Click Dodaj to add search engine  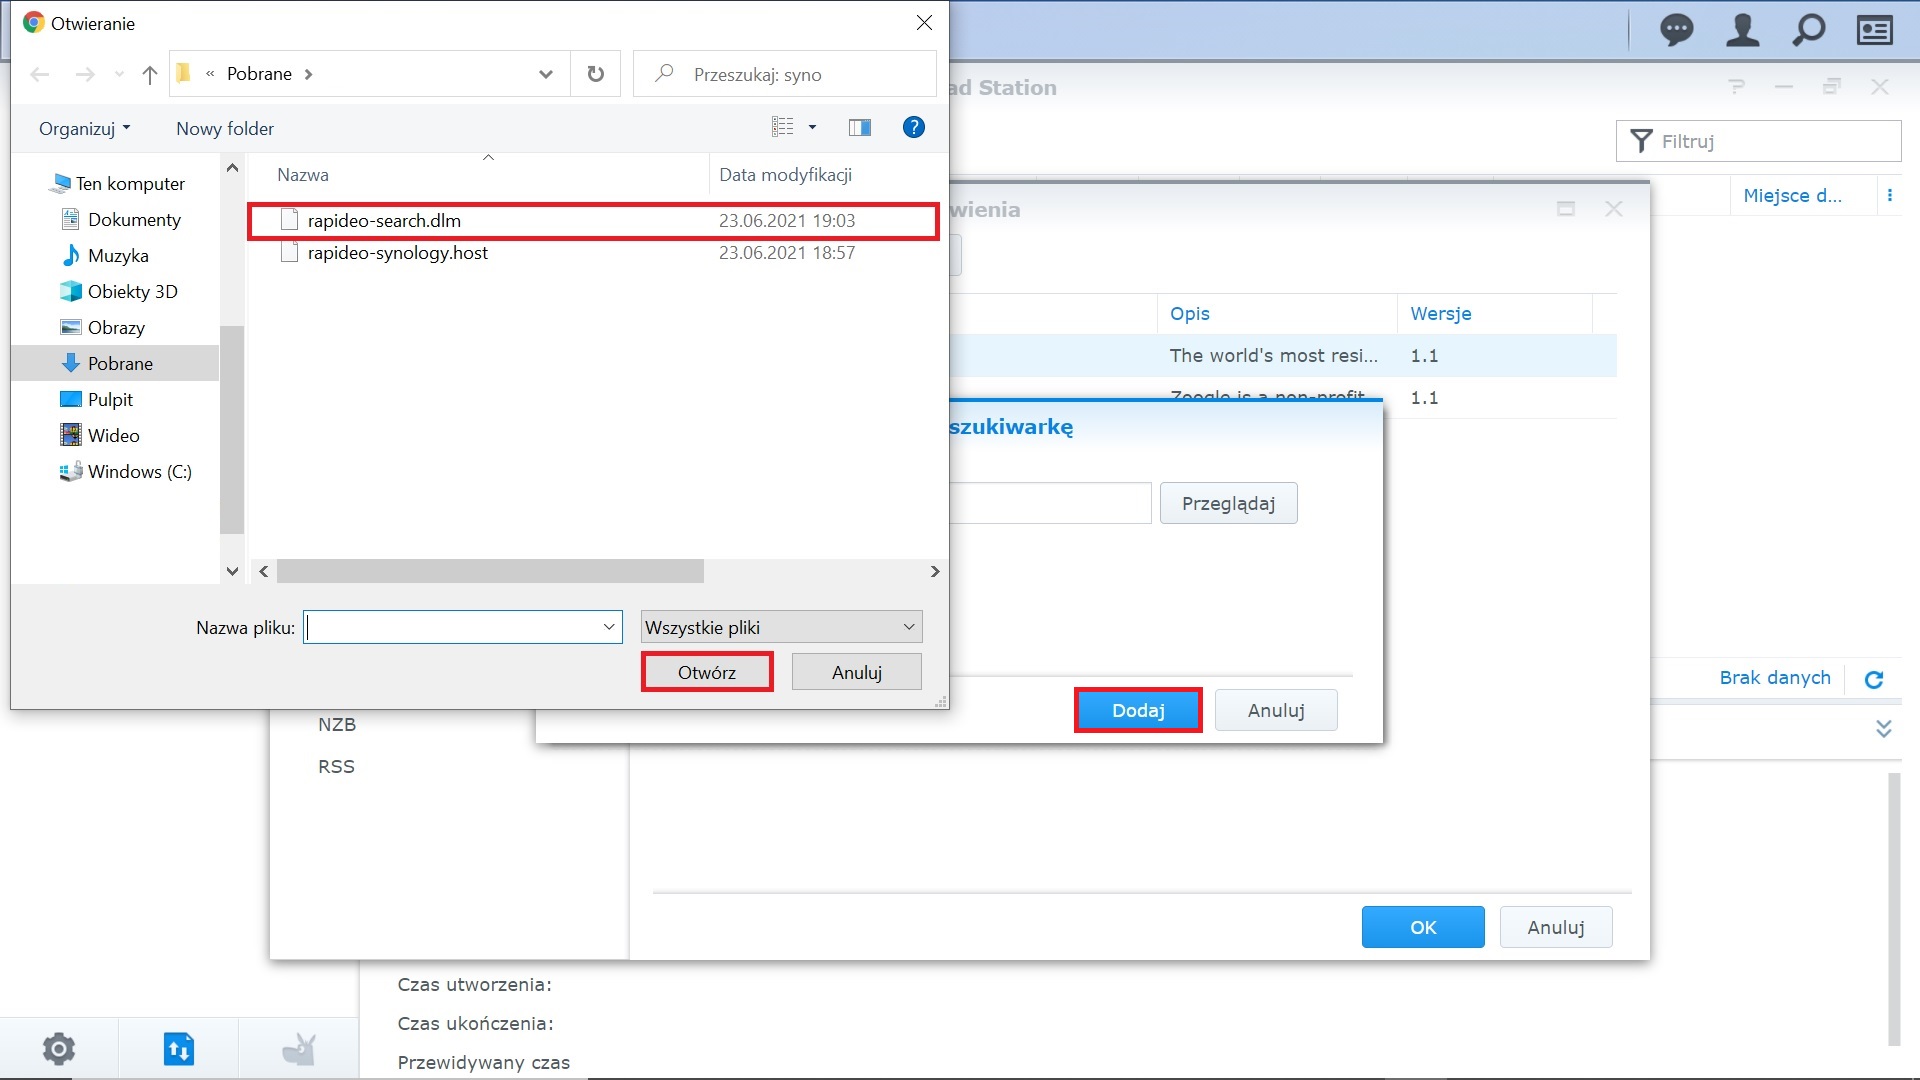[x=1138, y=711]
